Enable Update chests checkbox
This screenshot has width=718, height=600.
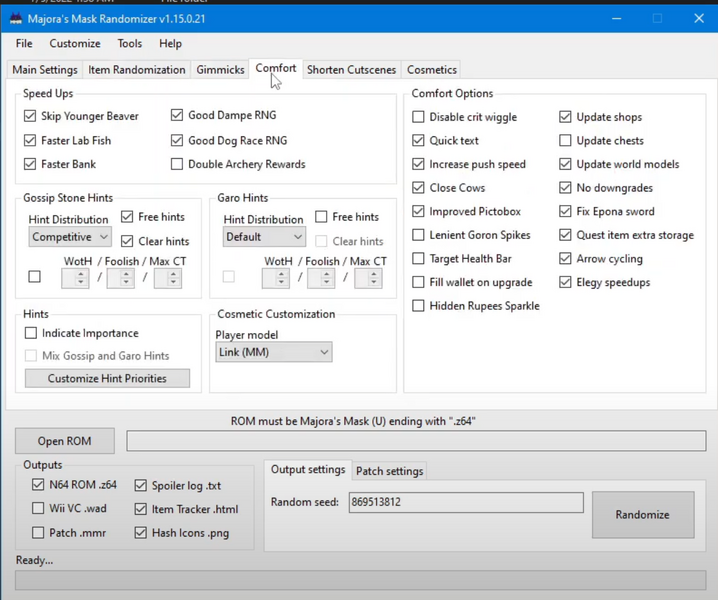tap(565, 140)
